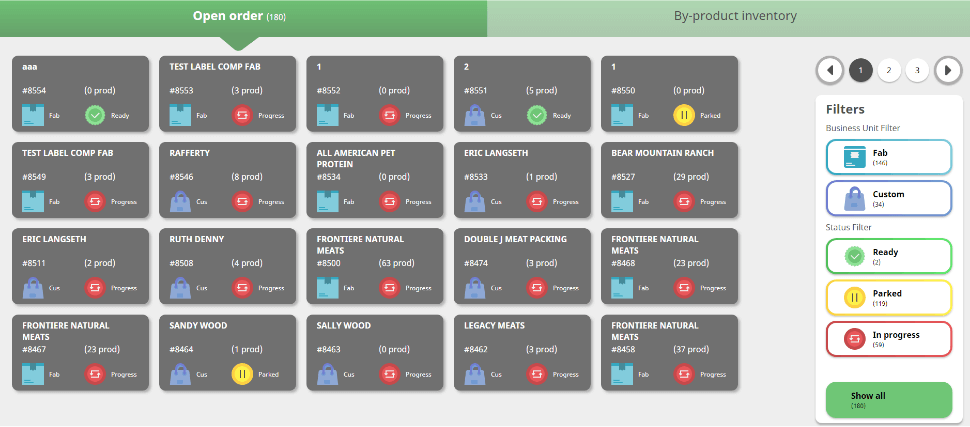Click the Progress icon on order #8549

coord(95,202)
